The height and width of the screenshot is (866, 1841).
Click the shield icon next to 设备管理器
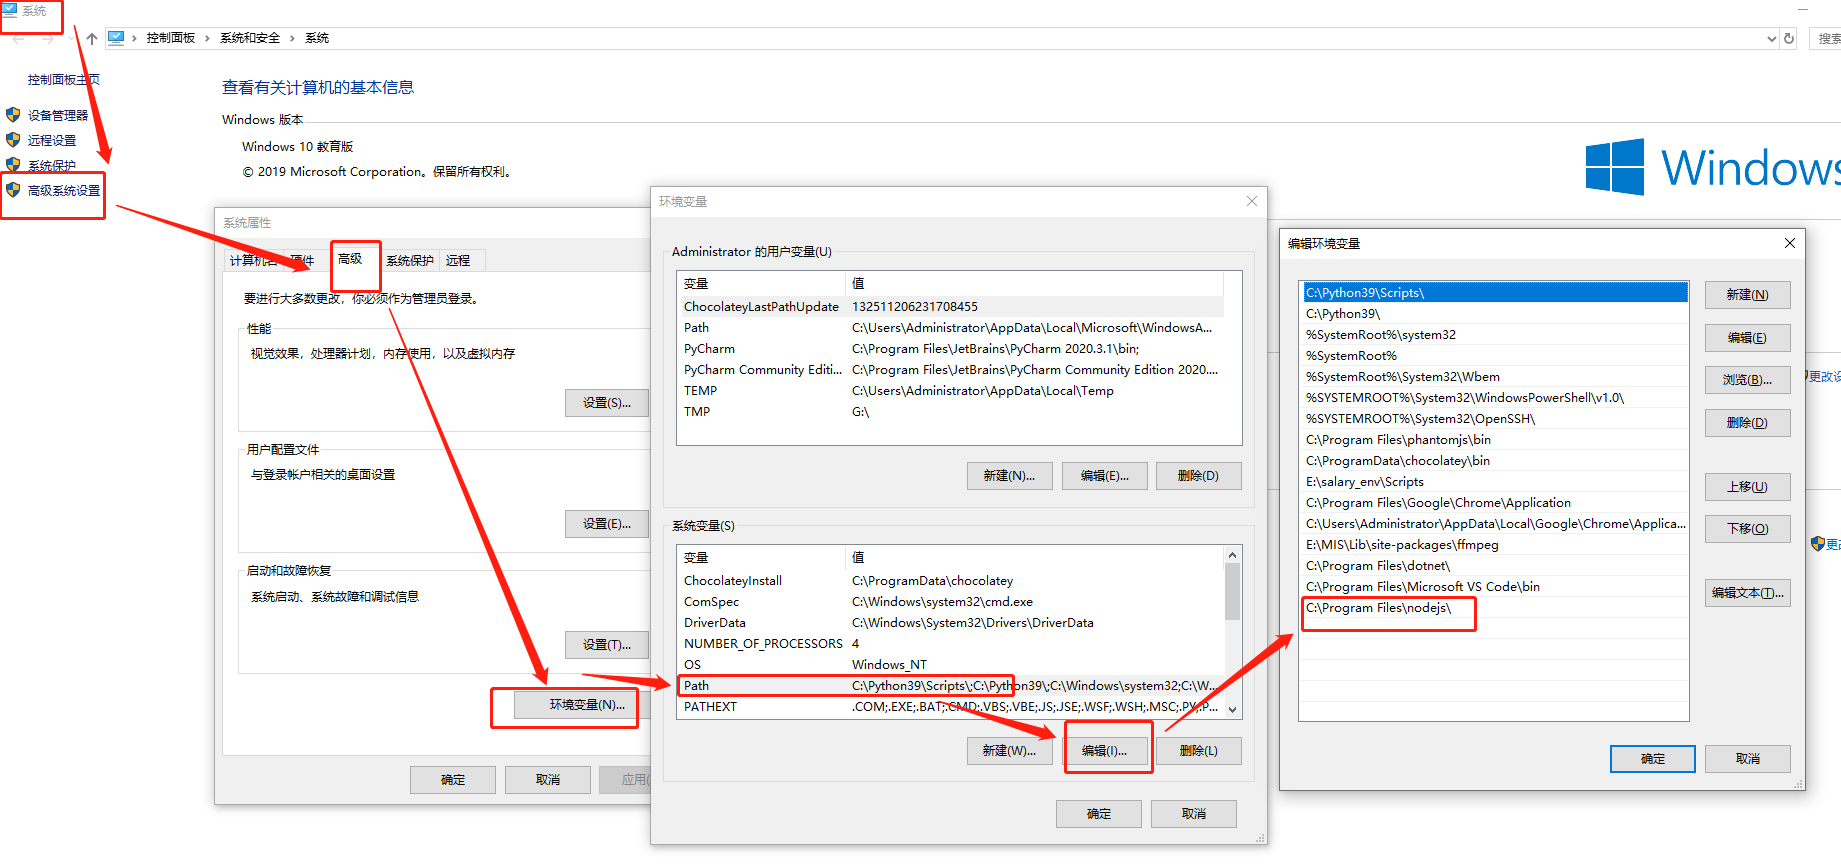pyautogui.click(x=13, y=115)
